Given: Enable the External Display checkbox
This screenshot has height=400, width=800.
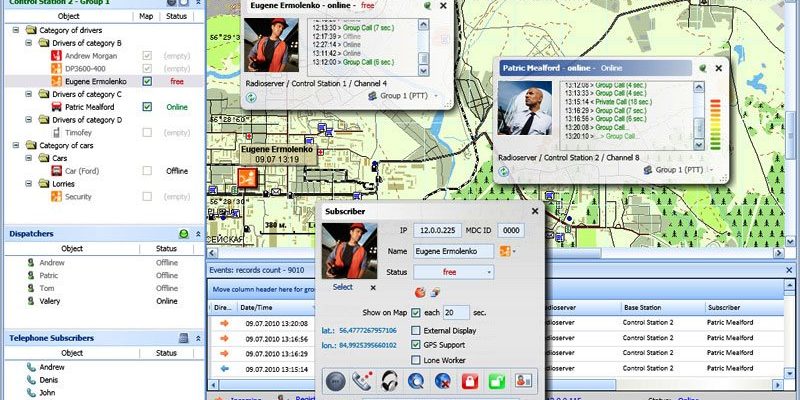Looking at the screenshot, I should point(416,329).
